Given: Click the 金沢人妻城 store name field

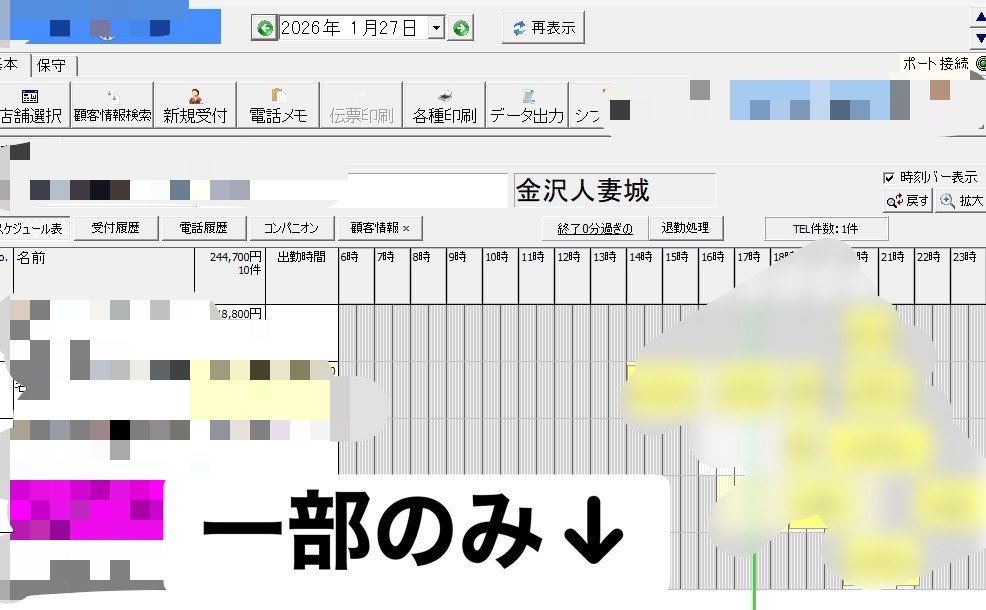Looking at the screenshot, I should [x=614, y=190].
